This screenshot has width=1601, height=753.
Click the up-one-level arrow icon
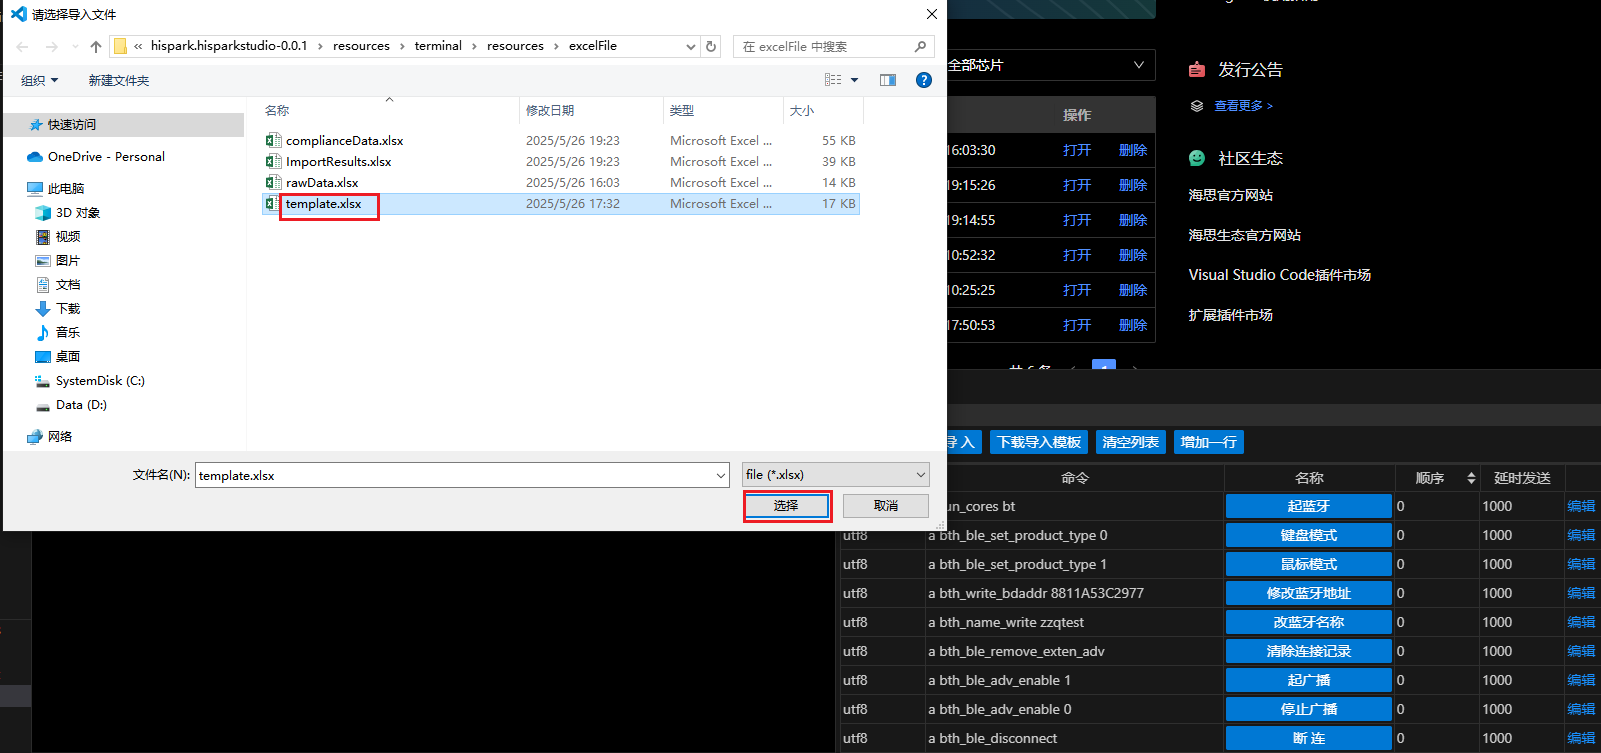coord(96,47)
